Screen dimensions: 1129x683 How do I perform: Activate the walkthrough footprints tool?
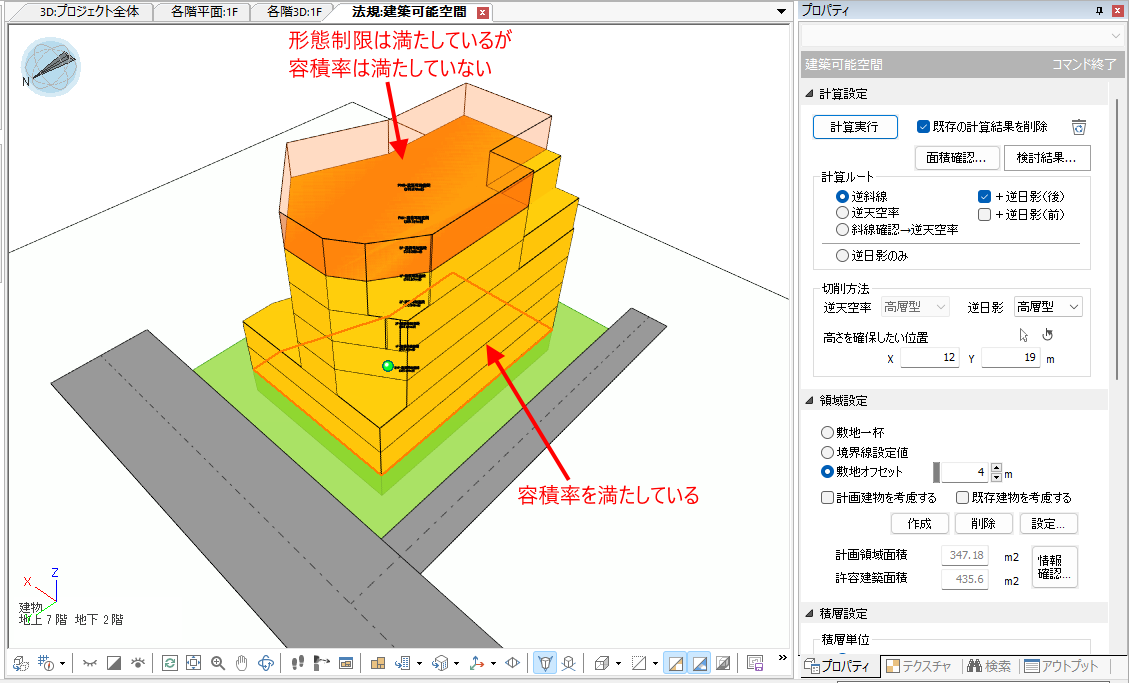click(297, 662)
